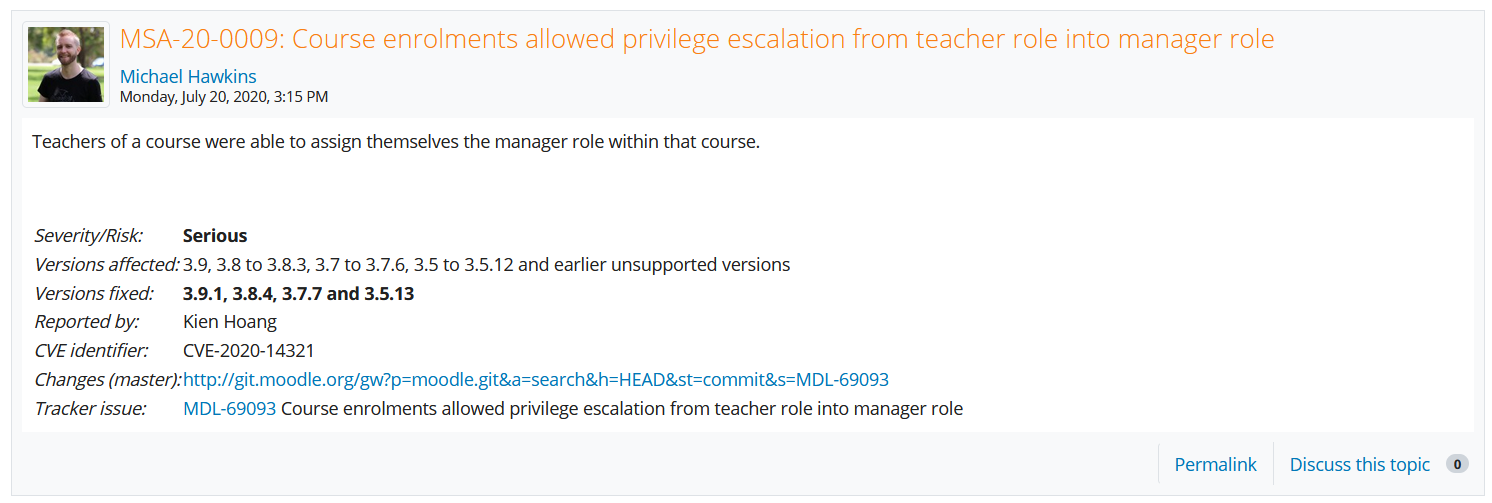Open the MDL-69093 tracker issue link
The width and height of the screenshot is (1492, 503).
click(x=229, y=409)
